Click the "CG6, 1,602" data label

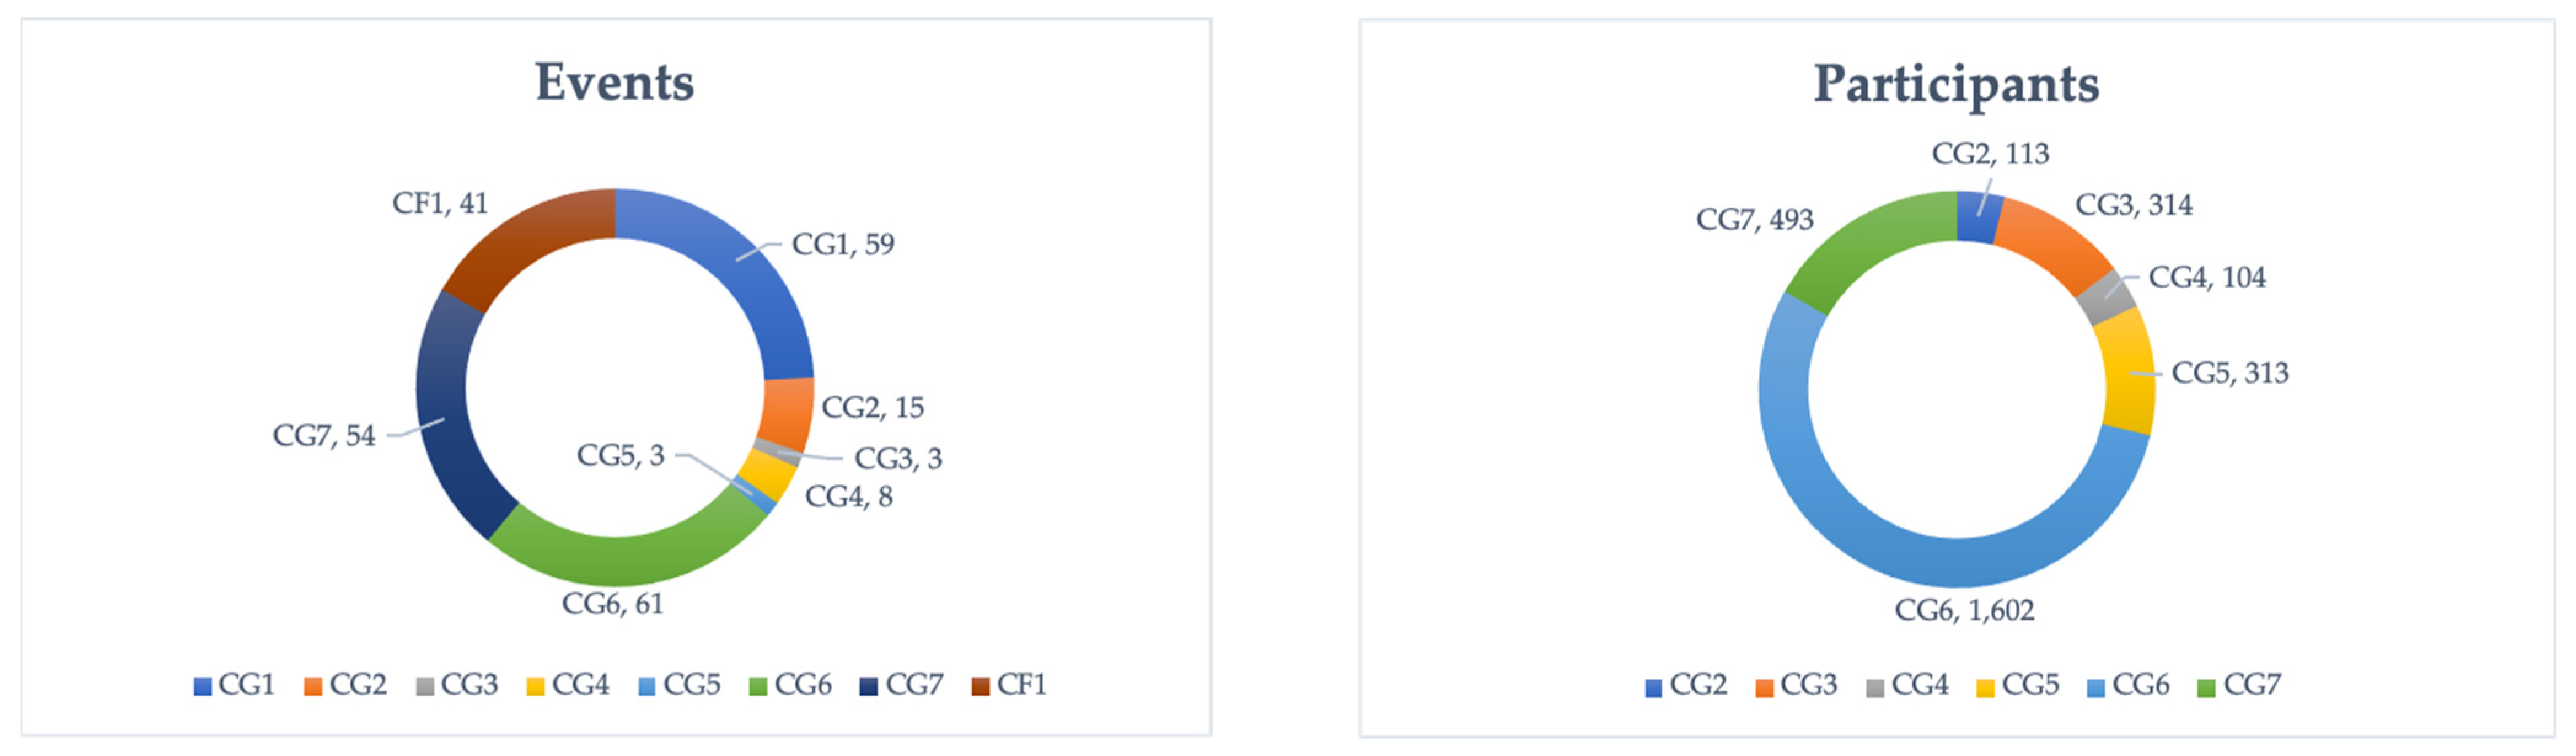(1964, 610)
